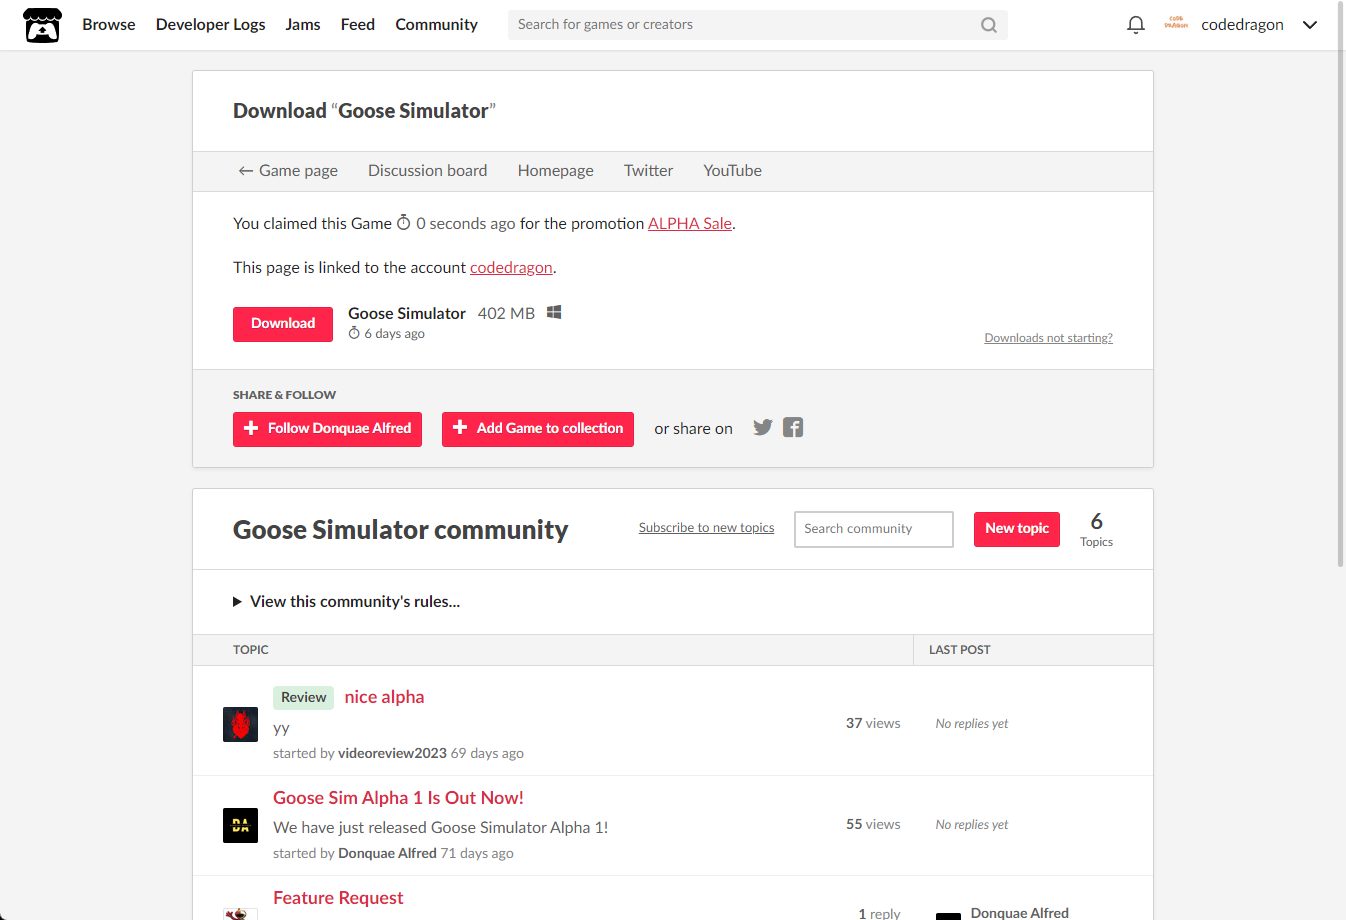Open the Twitter tab link
Screen dimensions: 1346x920
point(649,171)
